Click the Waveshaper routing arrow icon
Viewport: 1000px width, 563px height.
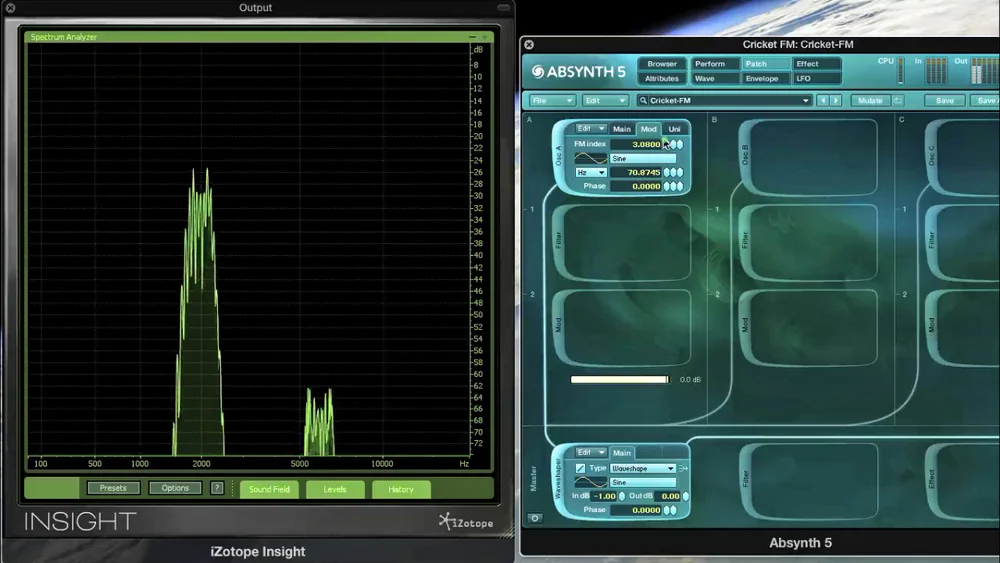(683, 469)
